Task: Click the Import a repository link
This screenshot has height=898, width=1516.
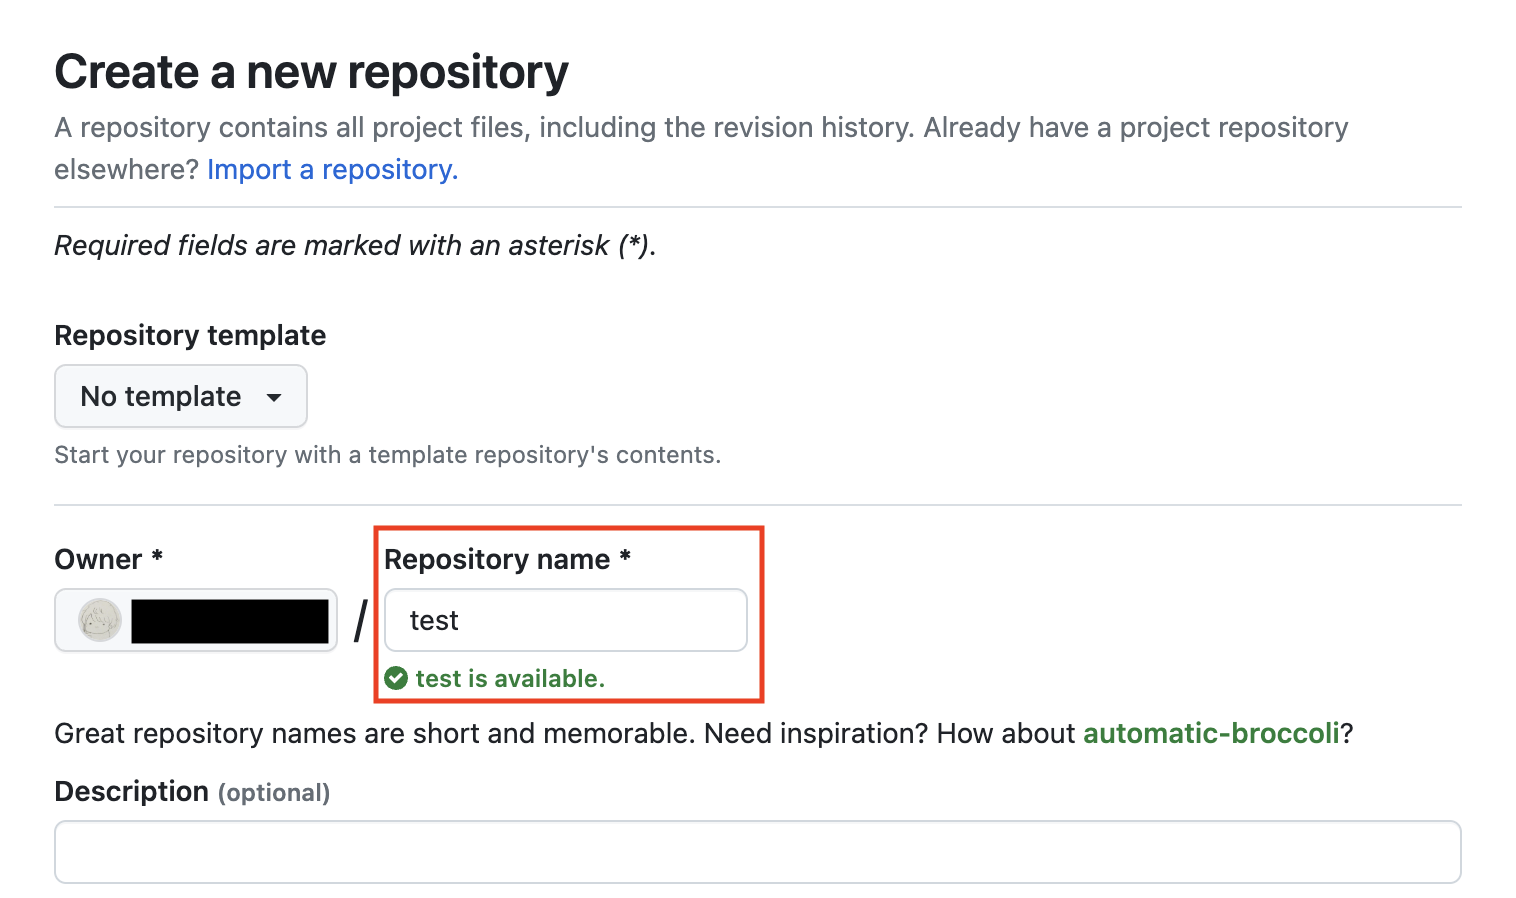Action: [x=332, y=170]
